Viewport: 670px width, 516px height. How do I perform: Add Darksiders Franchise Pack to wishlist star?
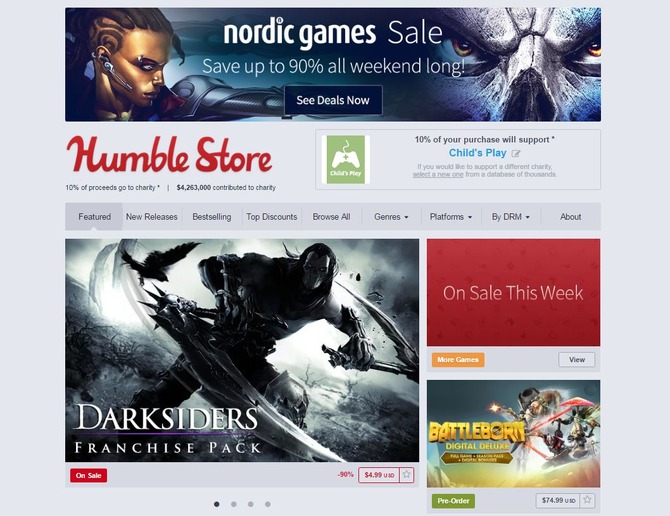[x=407, y=475]
